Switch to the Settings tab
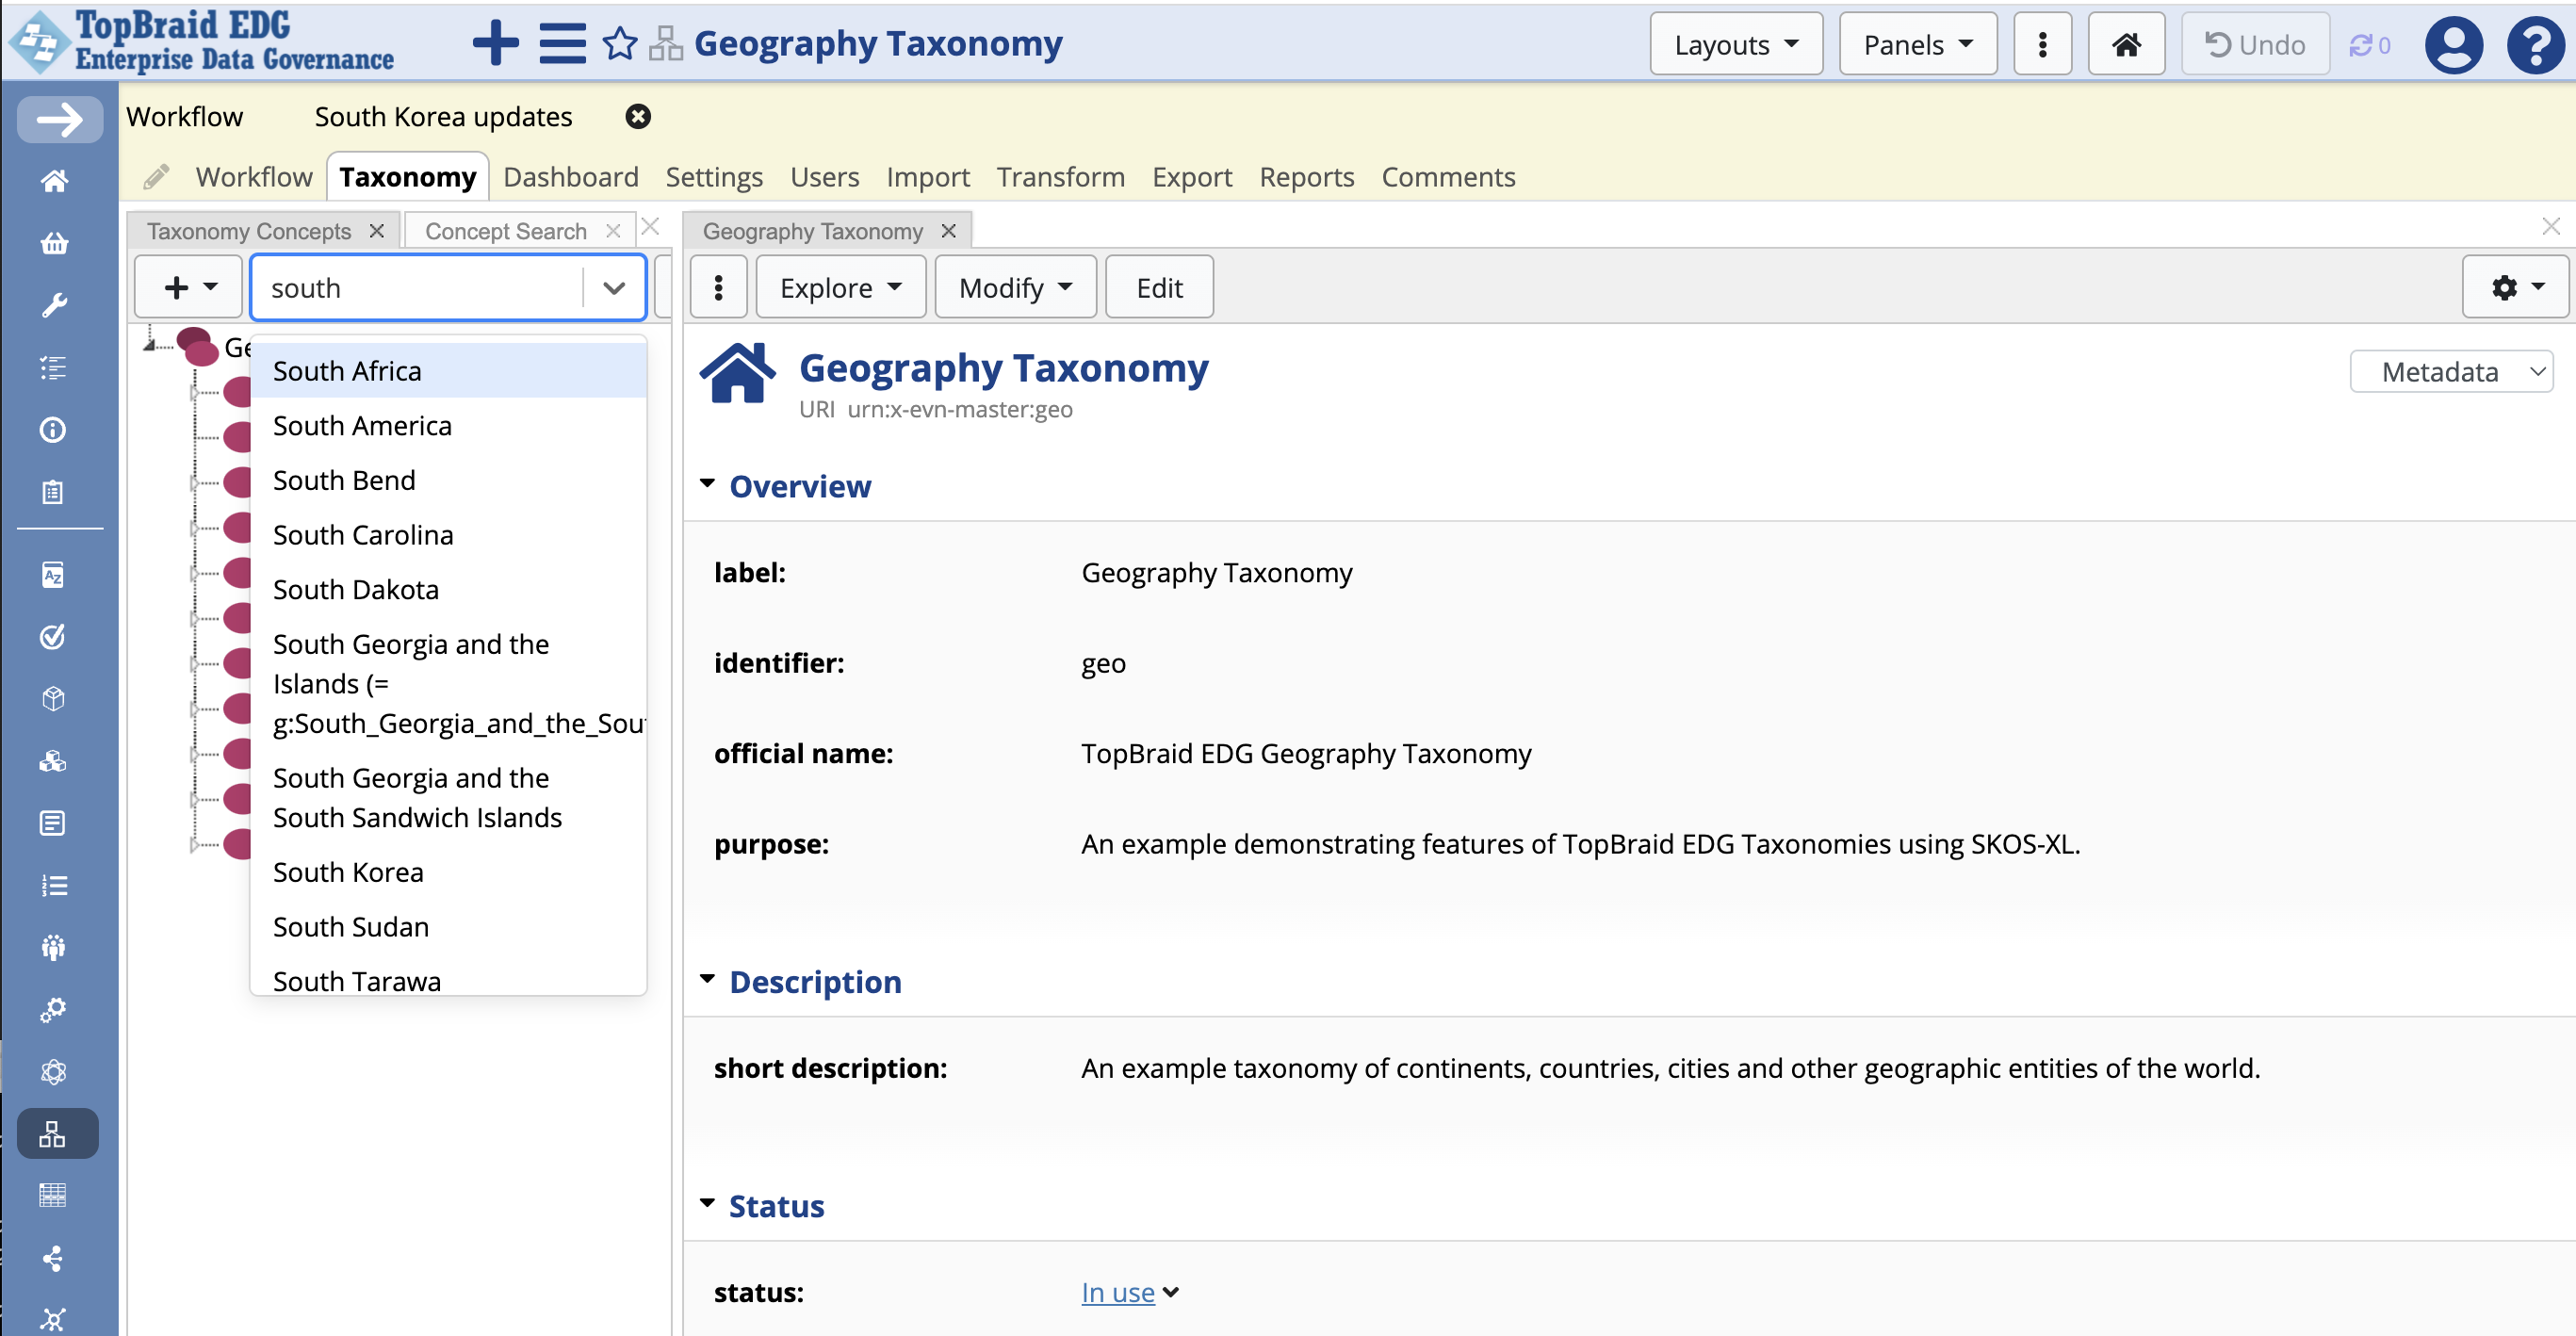The height and width of the screenshot is (1336, 2576). (714, 177)
